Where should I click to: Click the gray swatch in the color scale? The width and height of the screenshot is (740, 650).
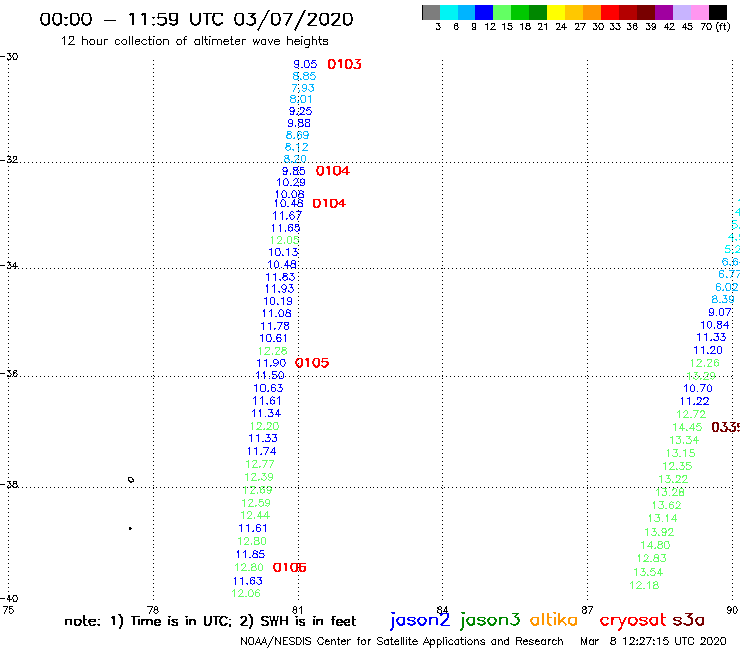point(431,12)
